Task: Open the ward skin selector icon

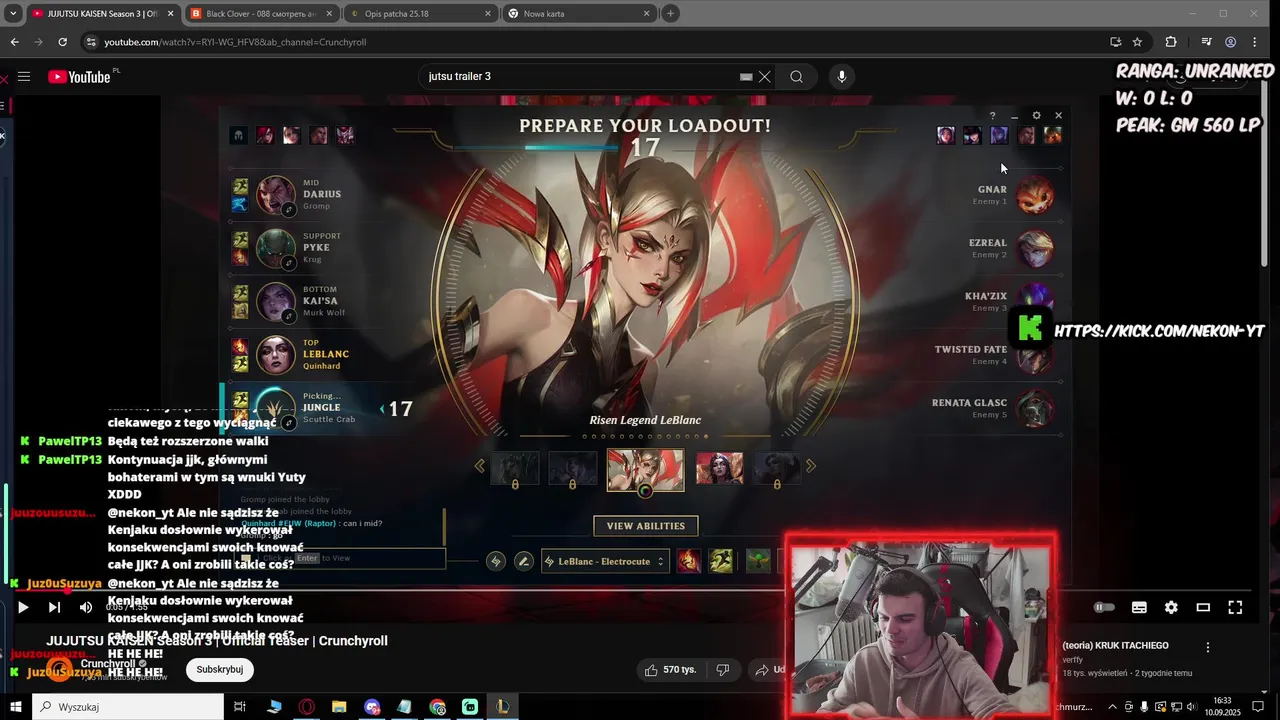Action: pos(758,561)
